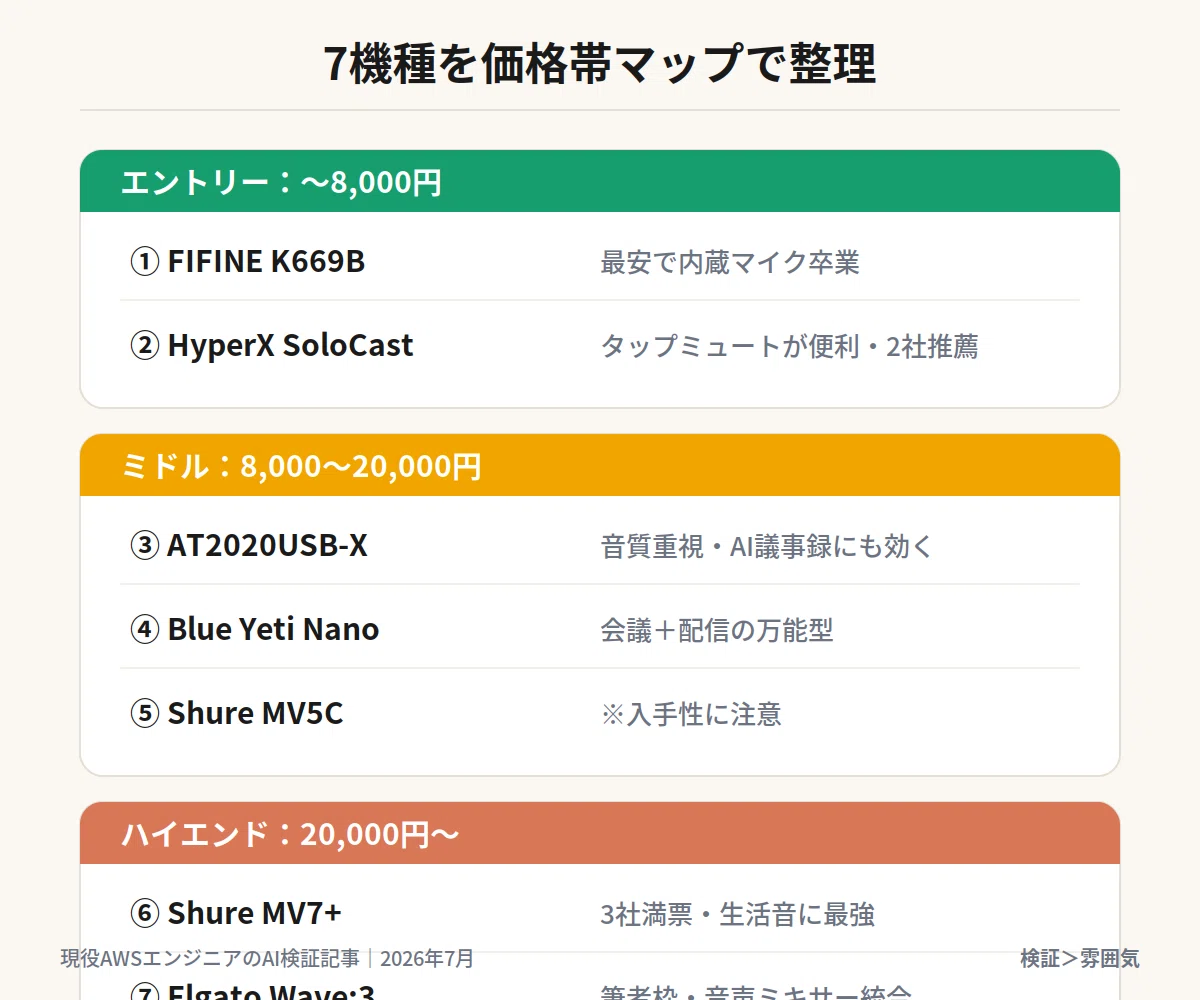Click the 3社満票・生活音に最強 description
The image size is (1200, 1000).
tap(738, 915)
